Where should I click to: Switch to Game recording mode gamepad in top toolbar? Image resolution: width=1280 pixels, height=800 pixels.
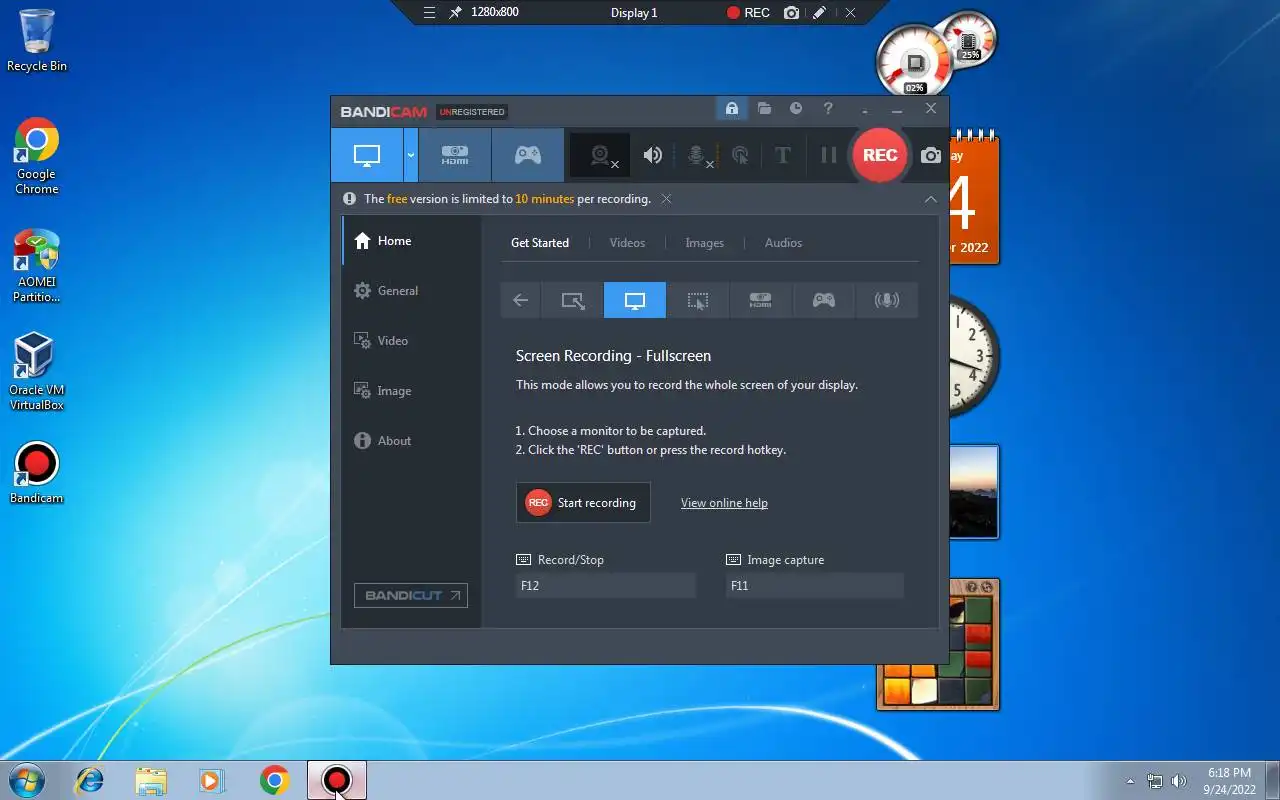click(x=527, y=155)
